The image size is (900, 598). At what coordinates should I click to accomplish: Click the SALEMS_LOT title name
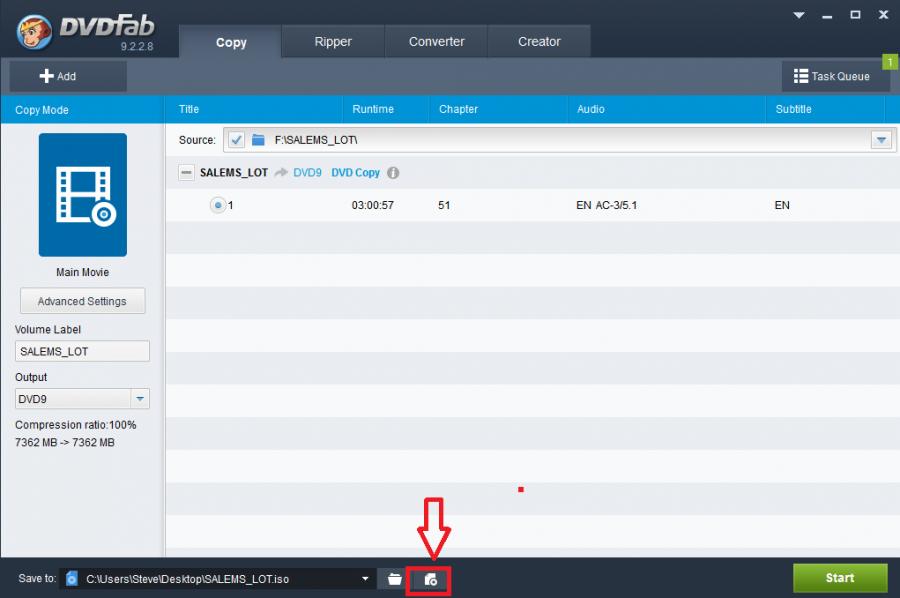[234, 173]
